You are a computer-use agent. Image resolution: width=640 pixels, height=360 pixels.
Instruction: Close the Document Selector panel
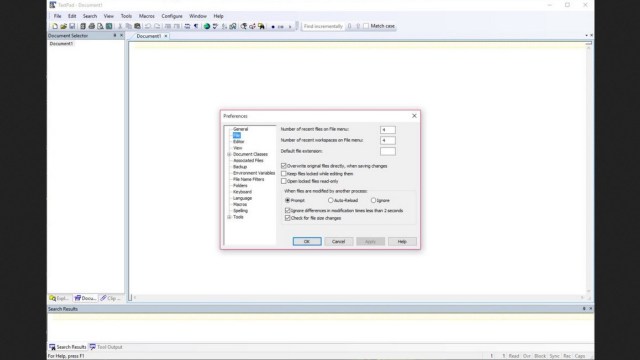121,36
